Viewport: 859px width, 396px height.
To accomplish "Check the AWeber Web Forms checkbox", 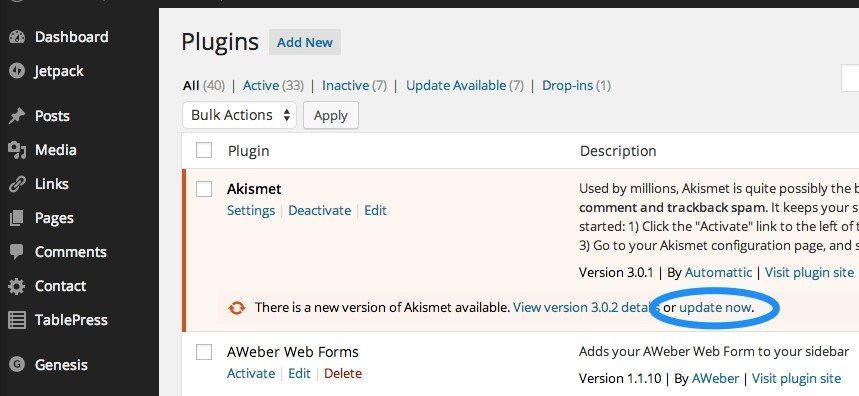I will tap(204, 352).
